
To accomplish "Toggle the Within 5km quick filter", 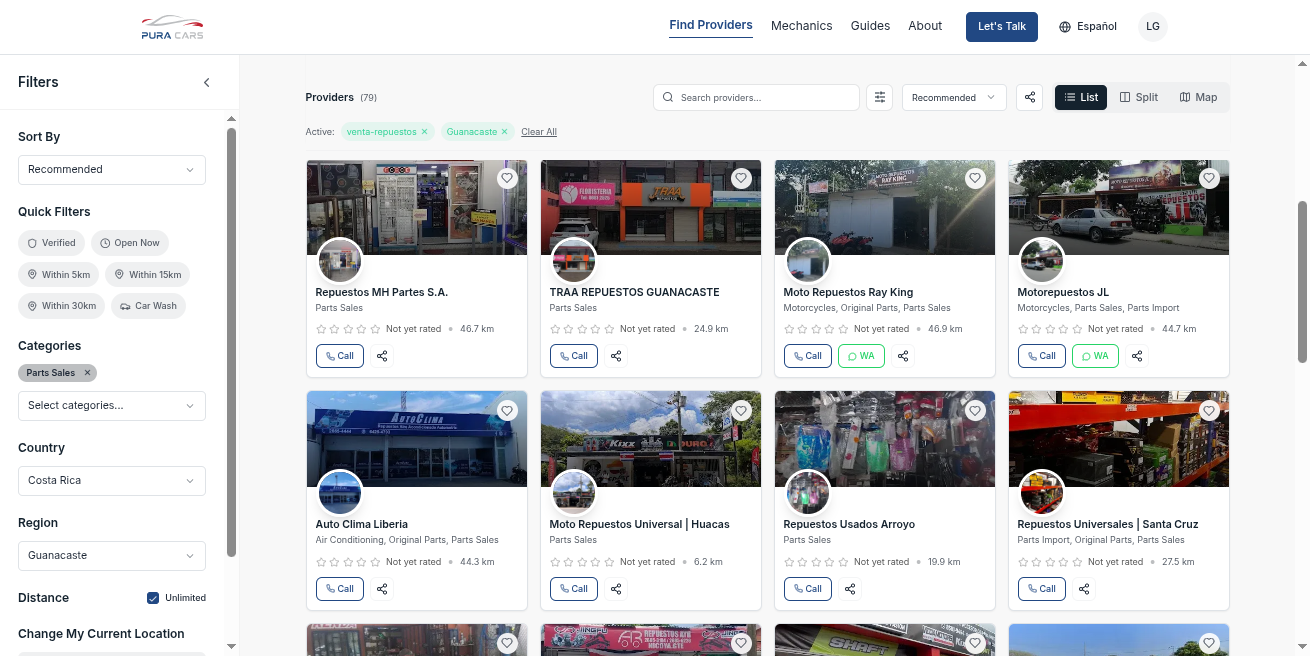I will coord(58,275).
